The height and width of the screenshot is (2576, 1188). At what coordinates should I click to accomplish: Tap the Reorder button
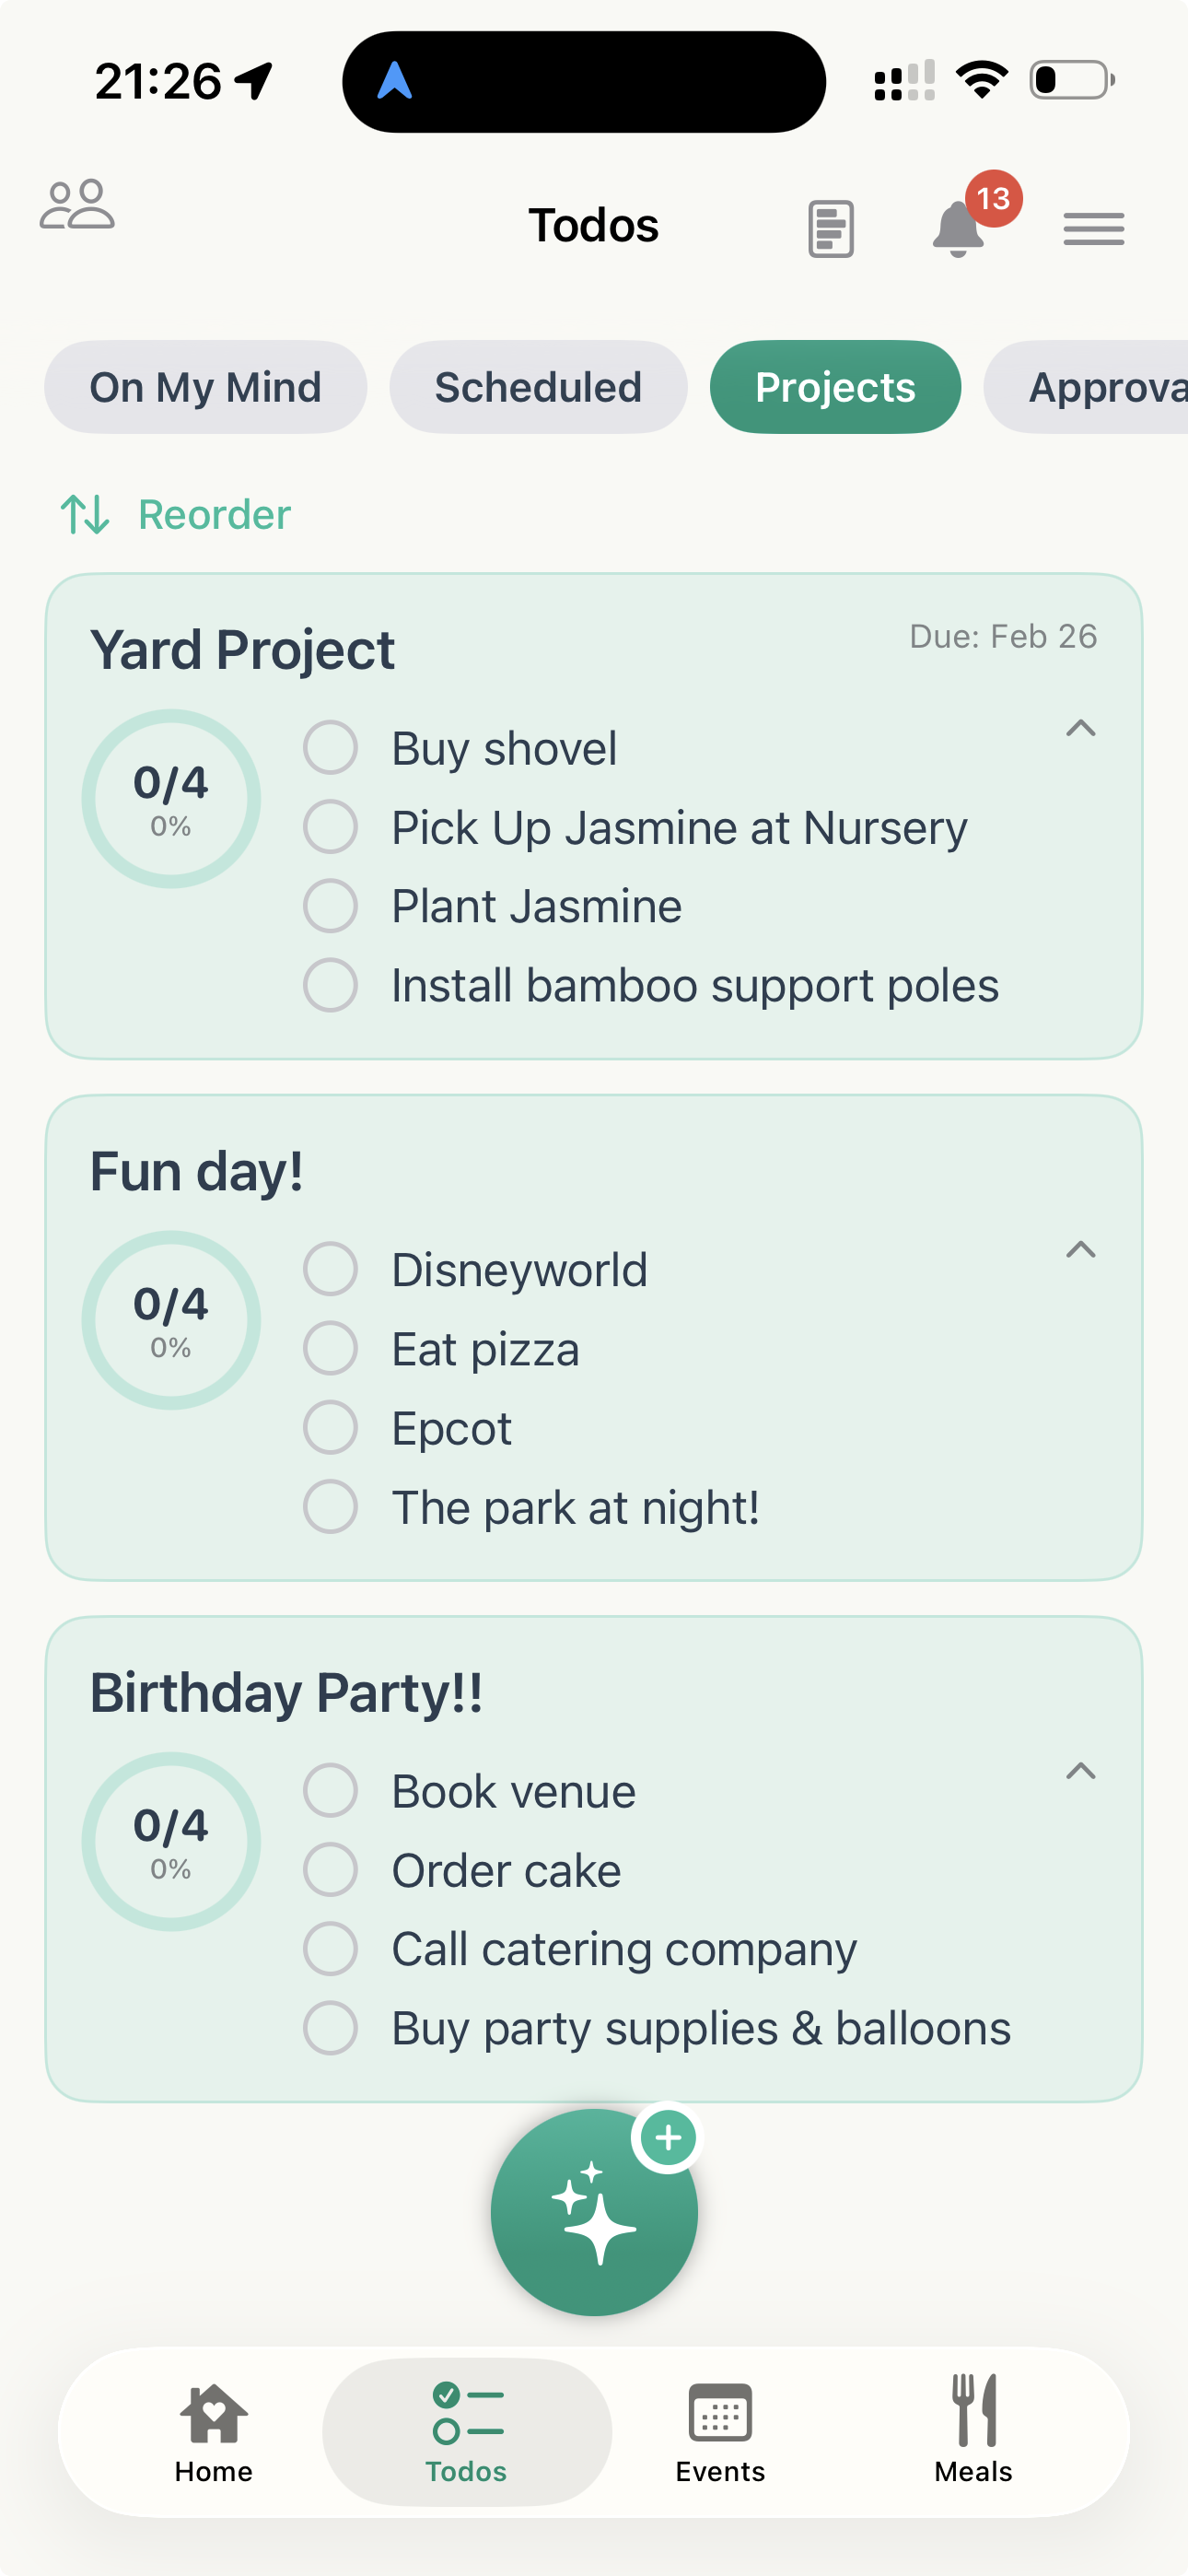176,514
